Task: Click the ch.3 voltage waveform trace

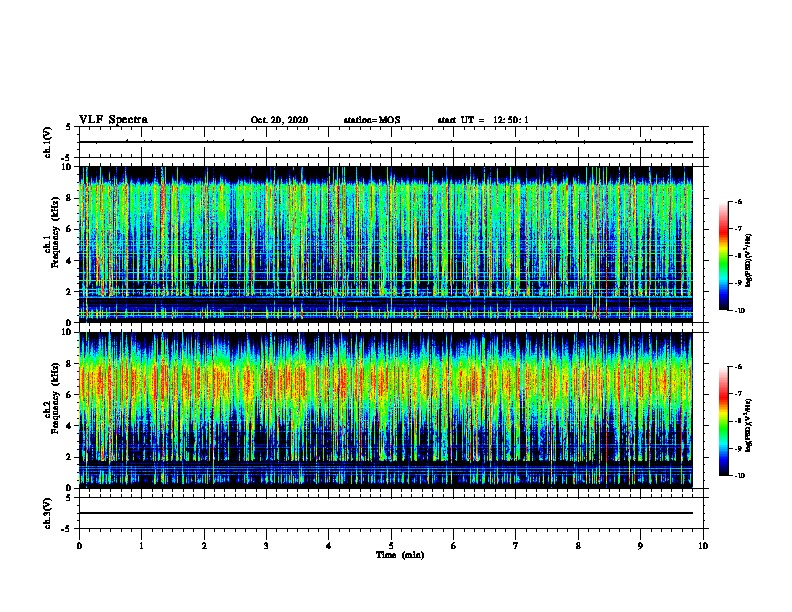Action: pyautogui.click(x=386, y=513)
